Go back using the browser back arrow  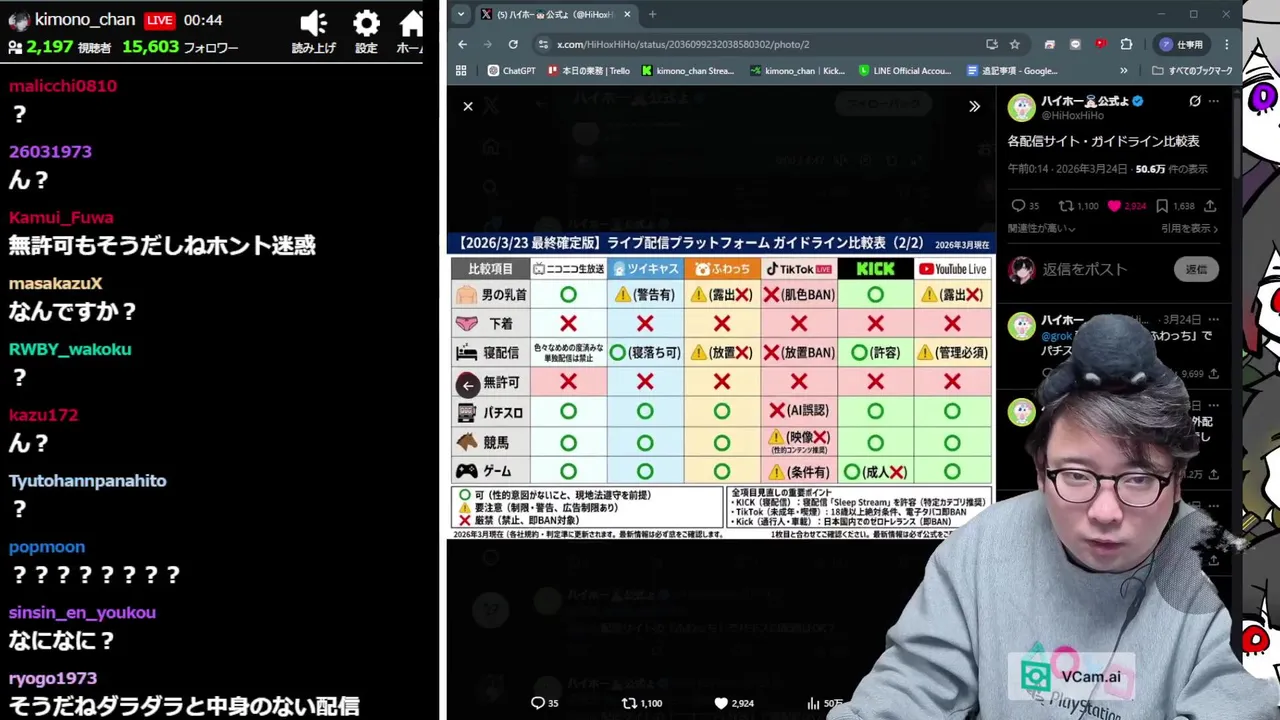pyautogui.click(x=462, y=44)
